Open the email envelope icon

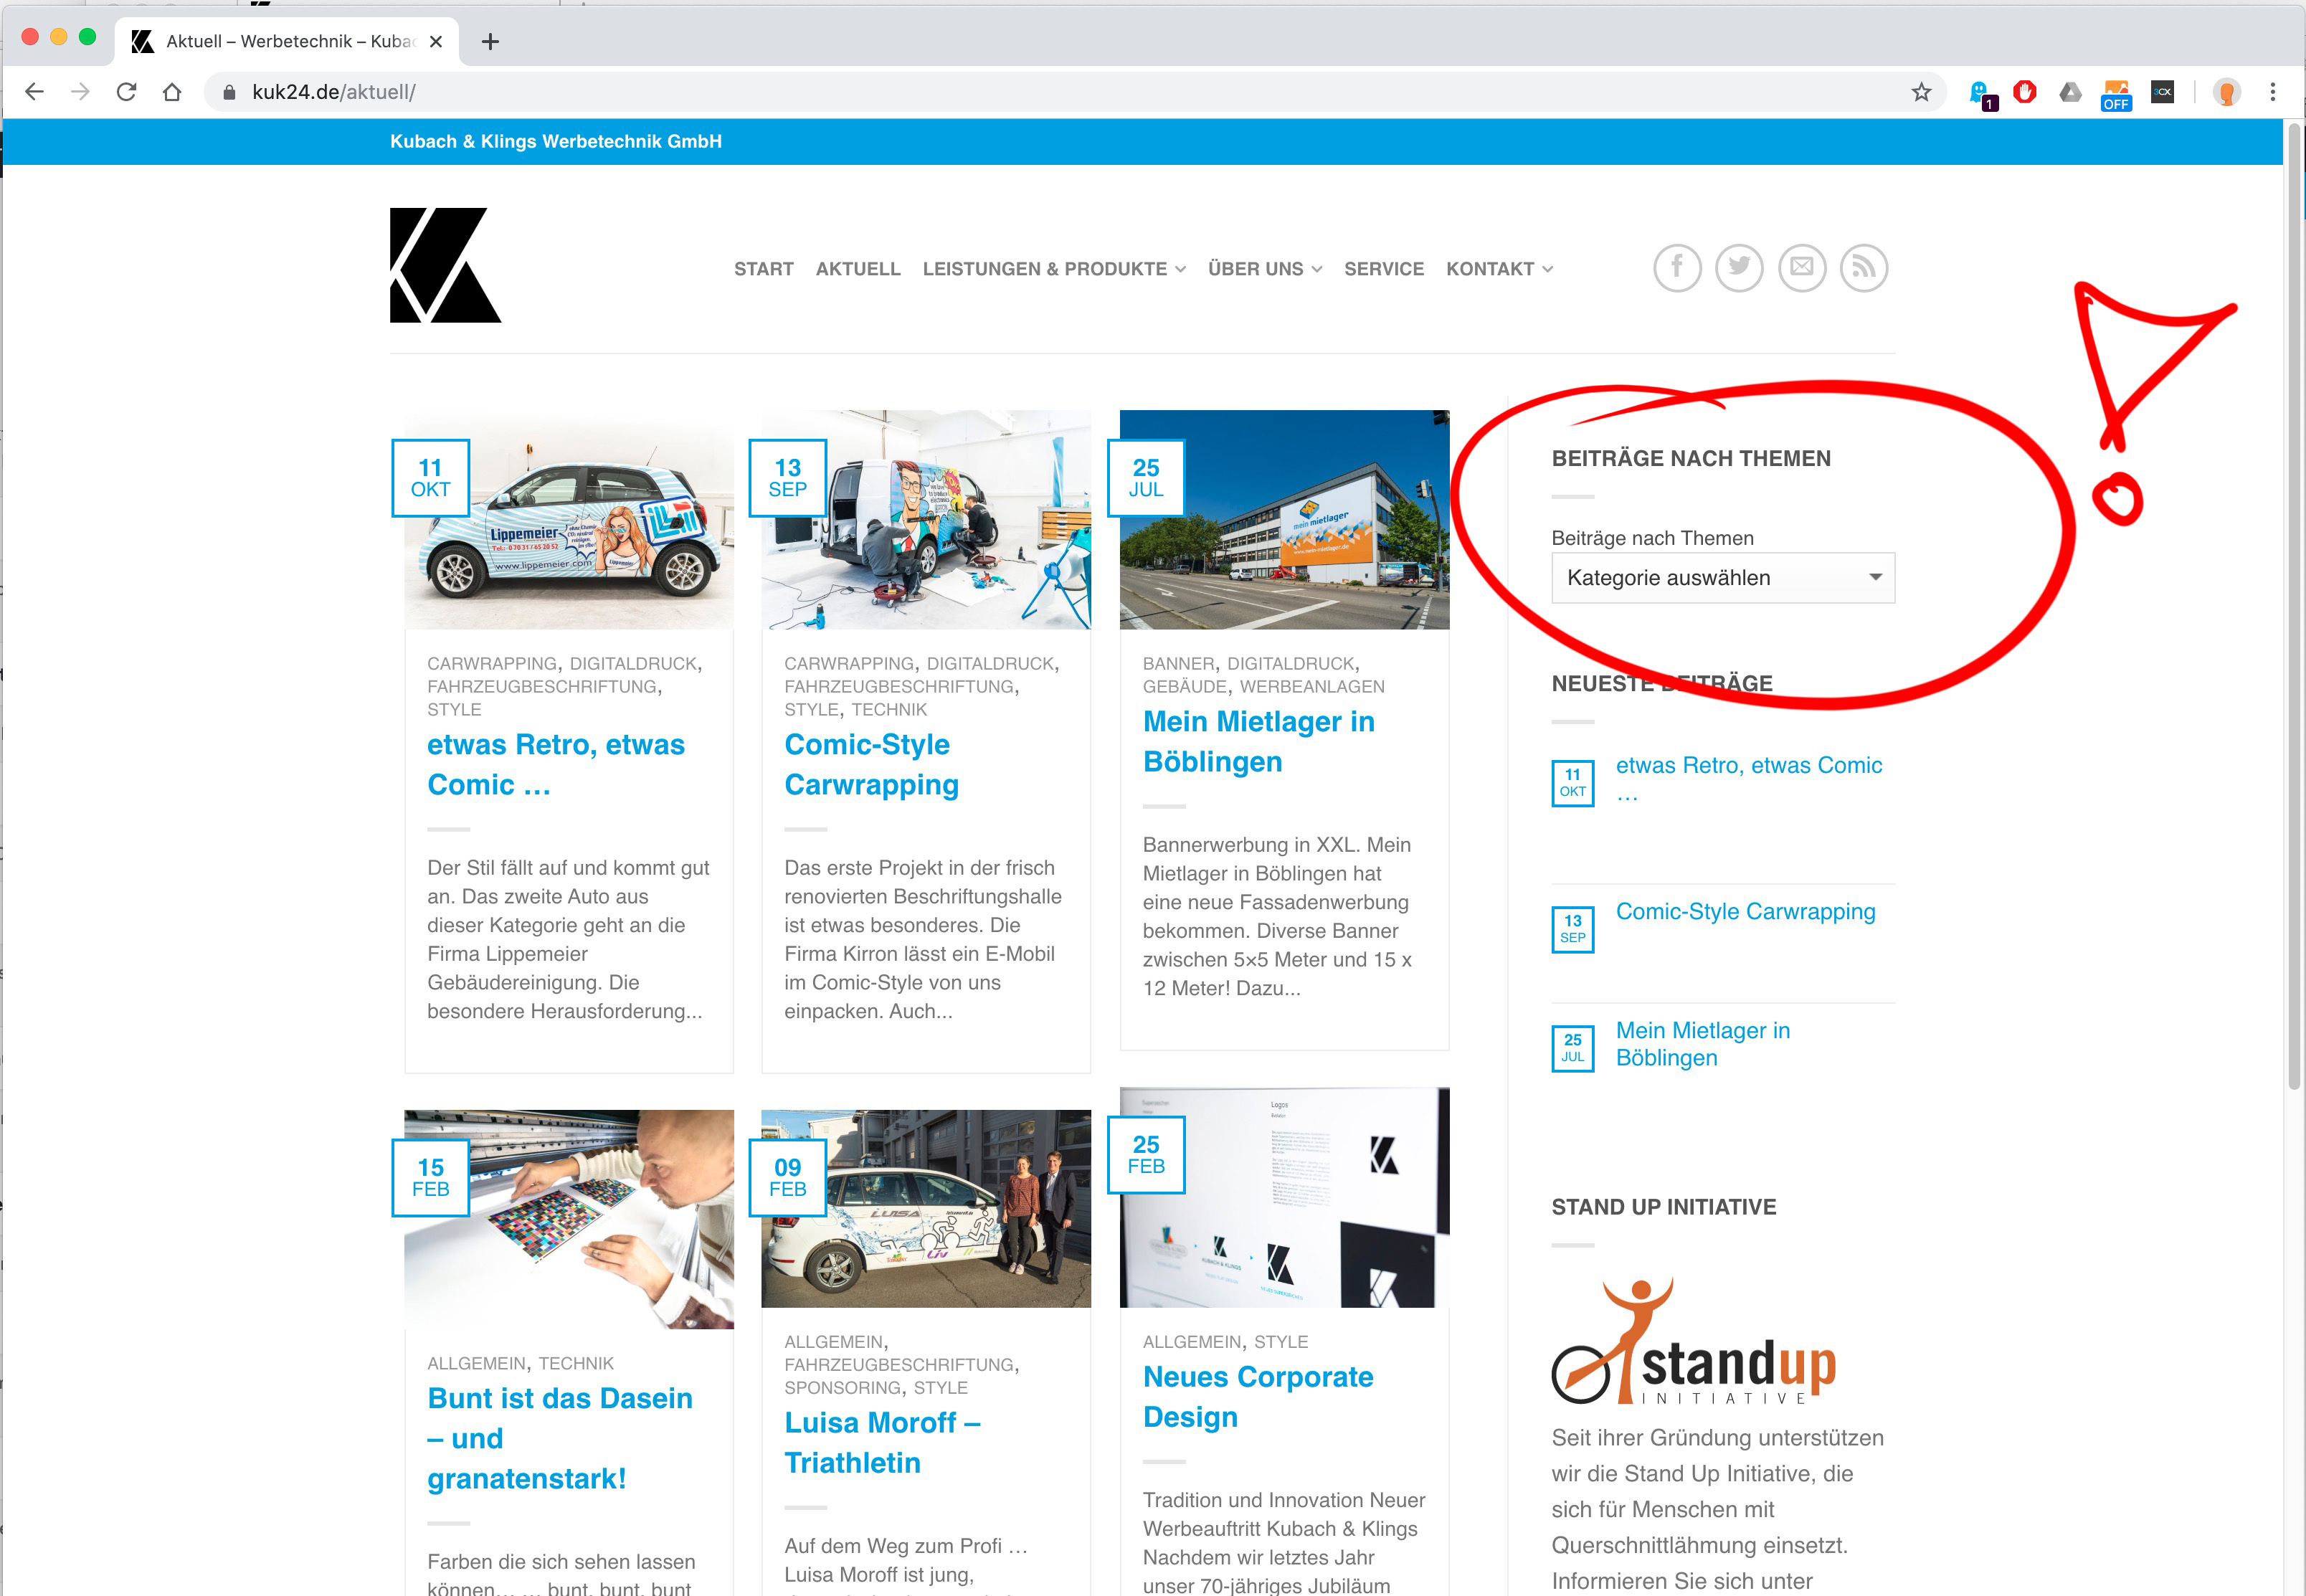click(x=1802, y=268)
